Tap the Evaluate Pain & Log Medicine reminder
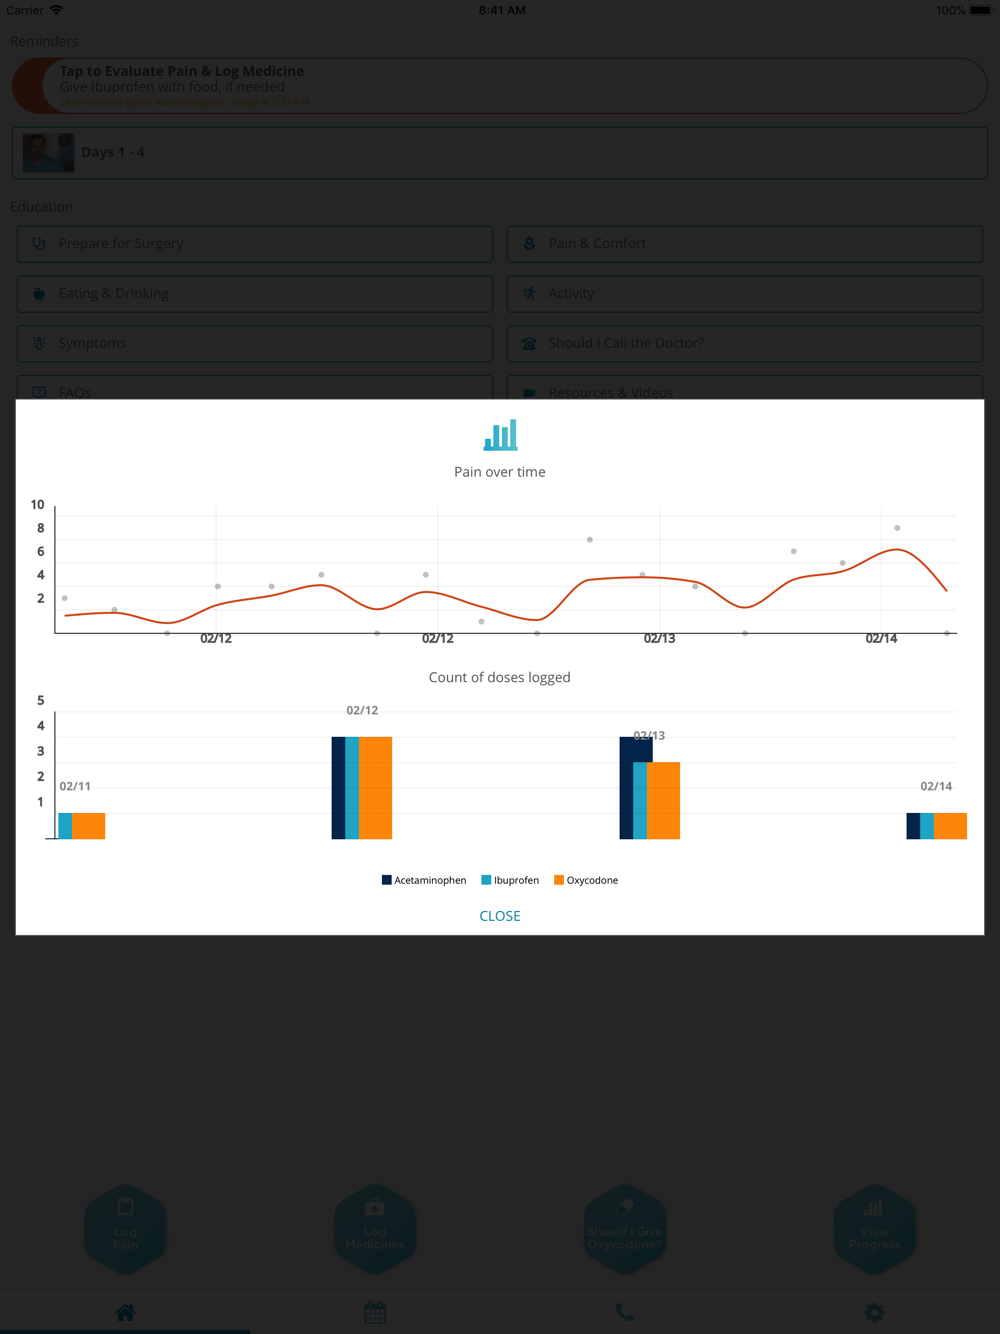The image size is (1000, 1334). coord(500,86)
